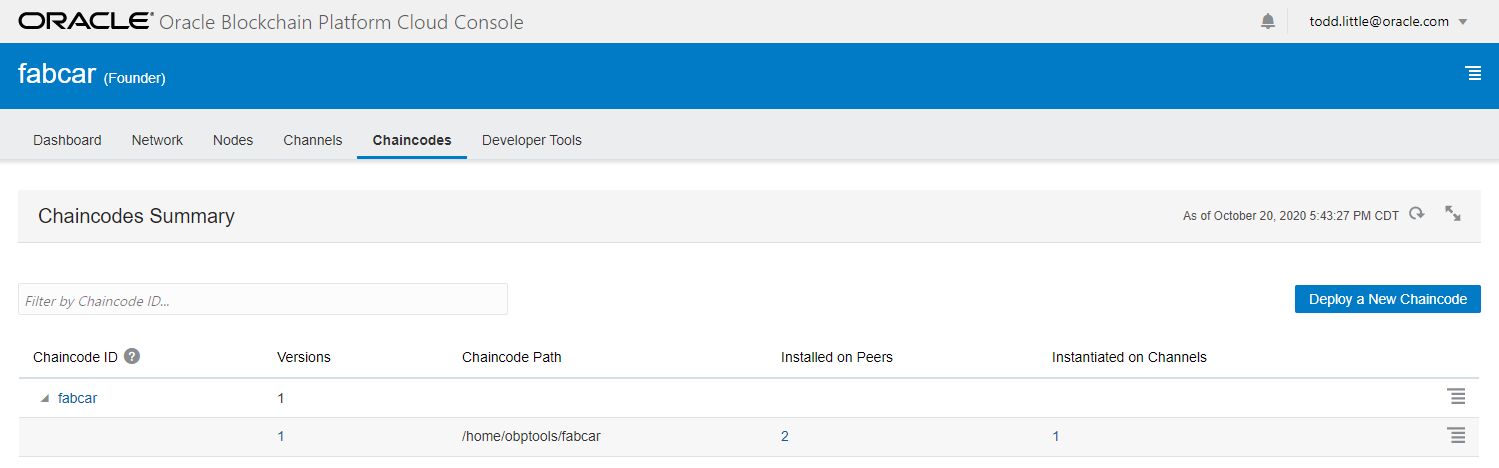This screenshot has height=468, width=1499.
Task: Refresh the Chaincodes Summary data
Action: (x=1416, y=214)
